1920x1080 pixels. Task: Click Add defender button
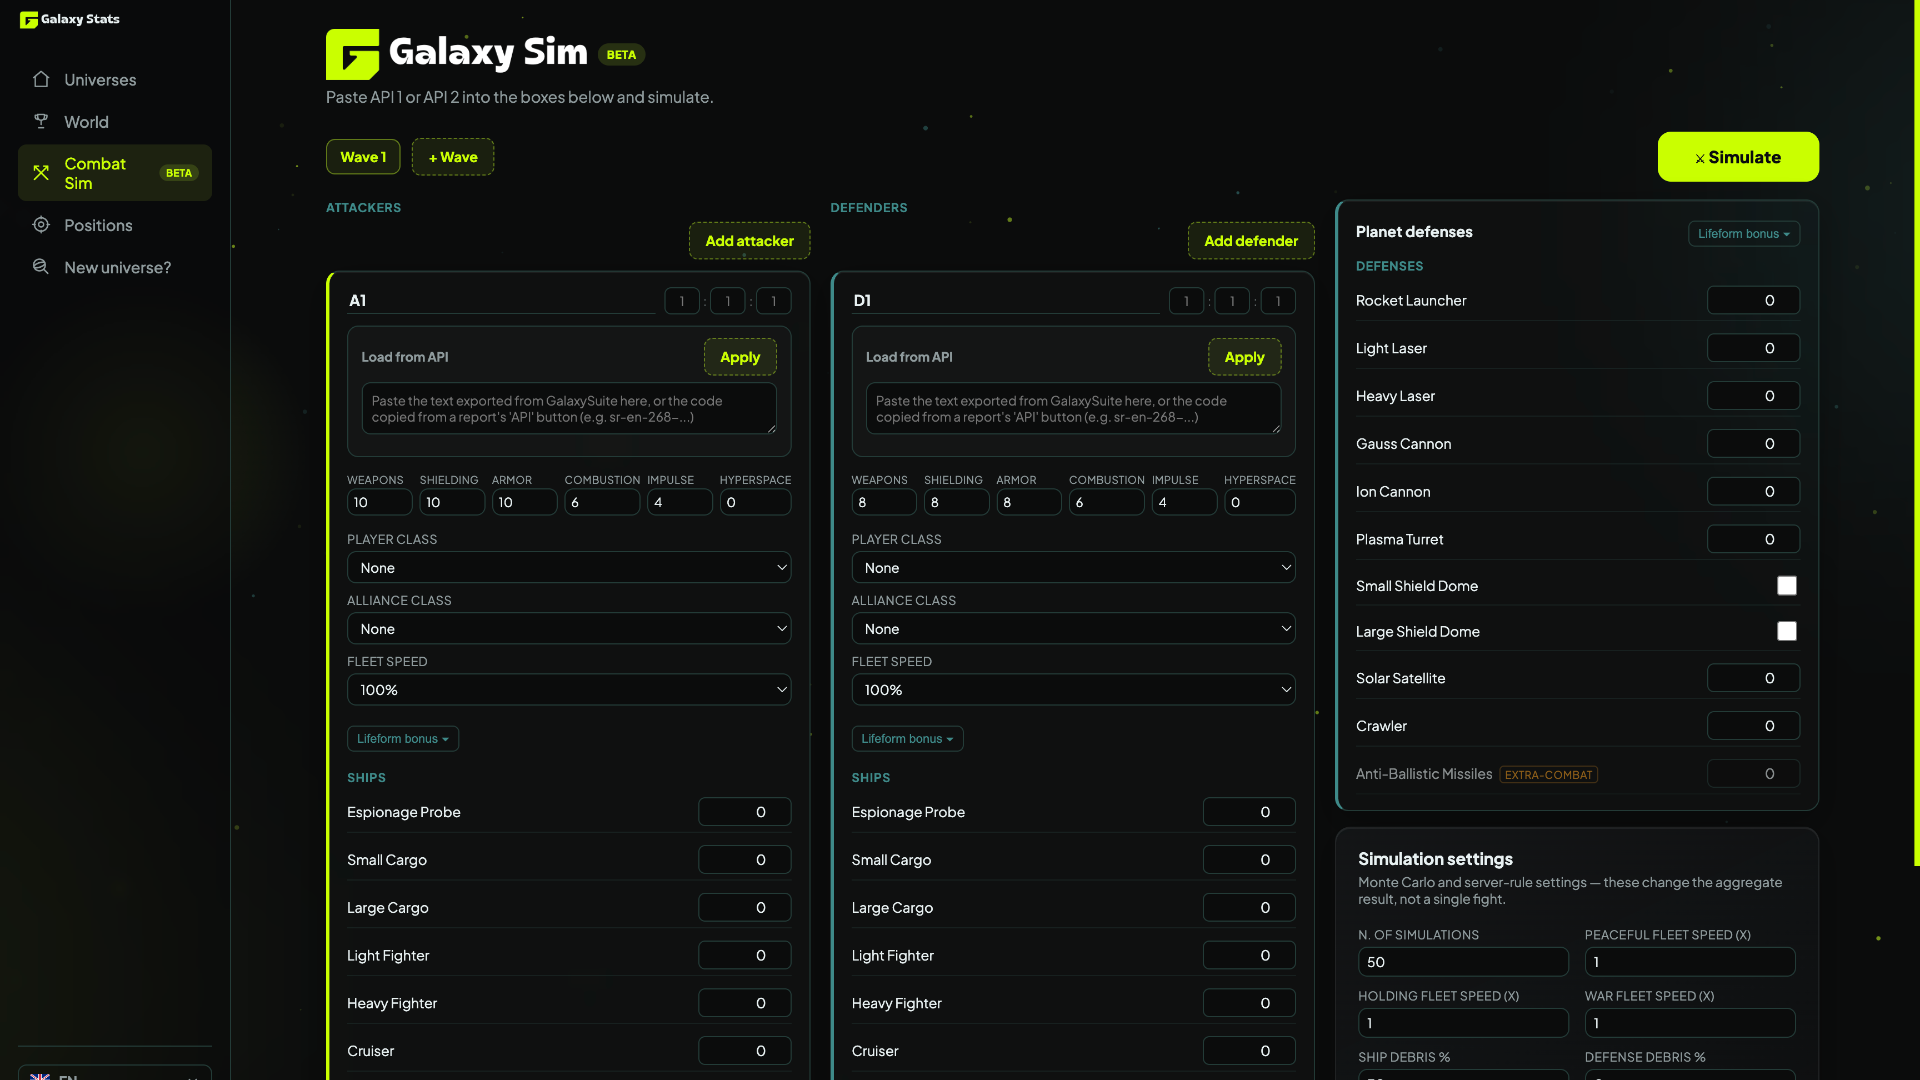[x=1251, y=241]
